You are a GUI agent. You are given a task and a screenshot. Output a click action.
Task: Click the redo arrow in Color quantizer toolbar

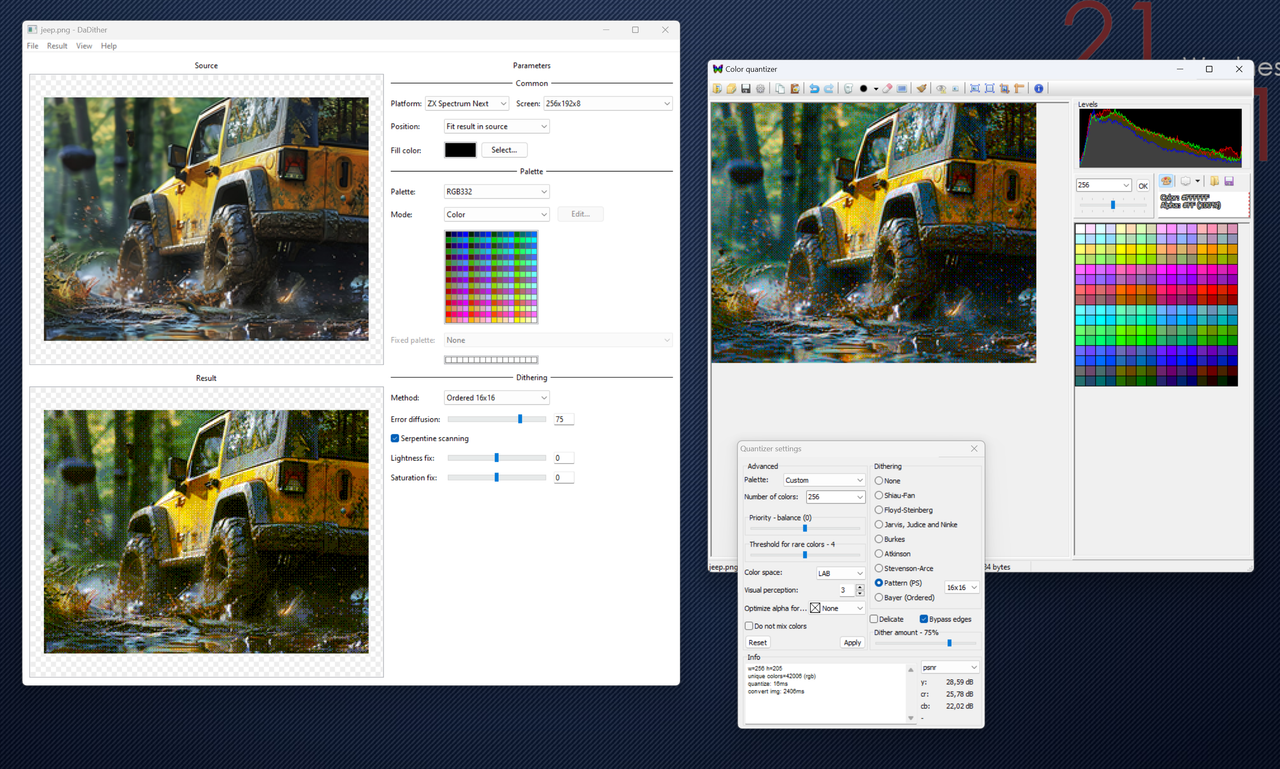(829, 88)
